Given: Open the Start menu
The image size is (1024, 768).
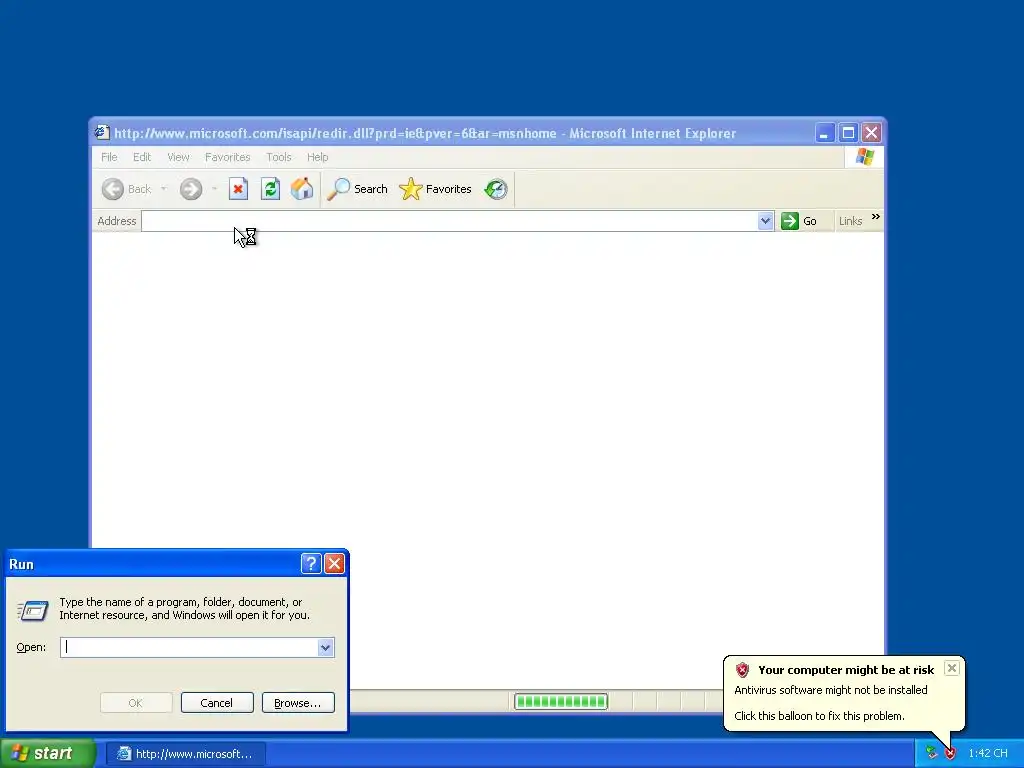Looking at the screenshot, I should 47,754.
